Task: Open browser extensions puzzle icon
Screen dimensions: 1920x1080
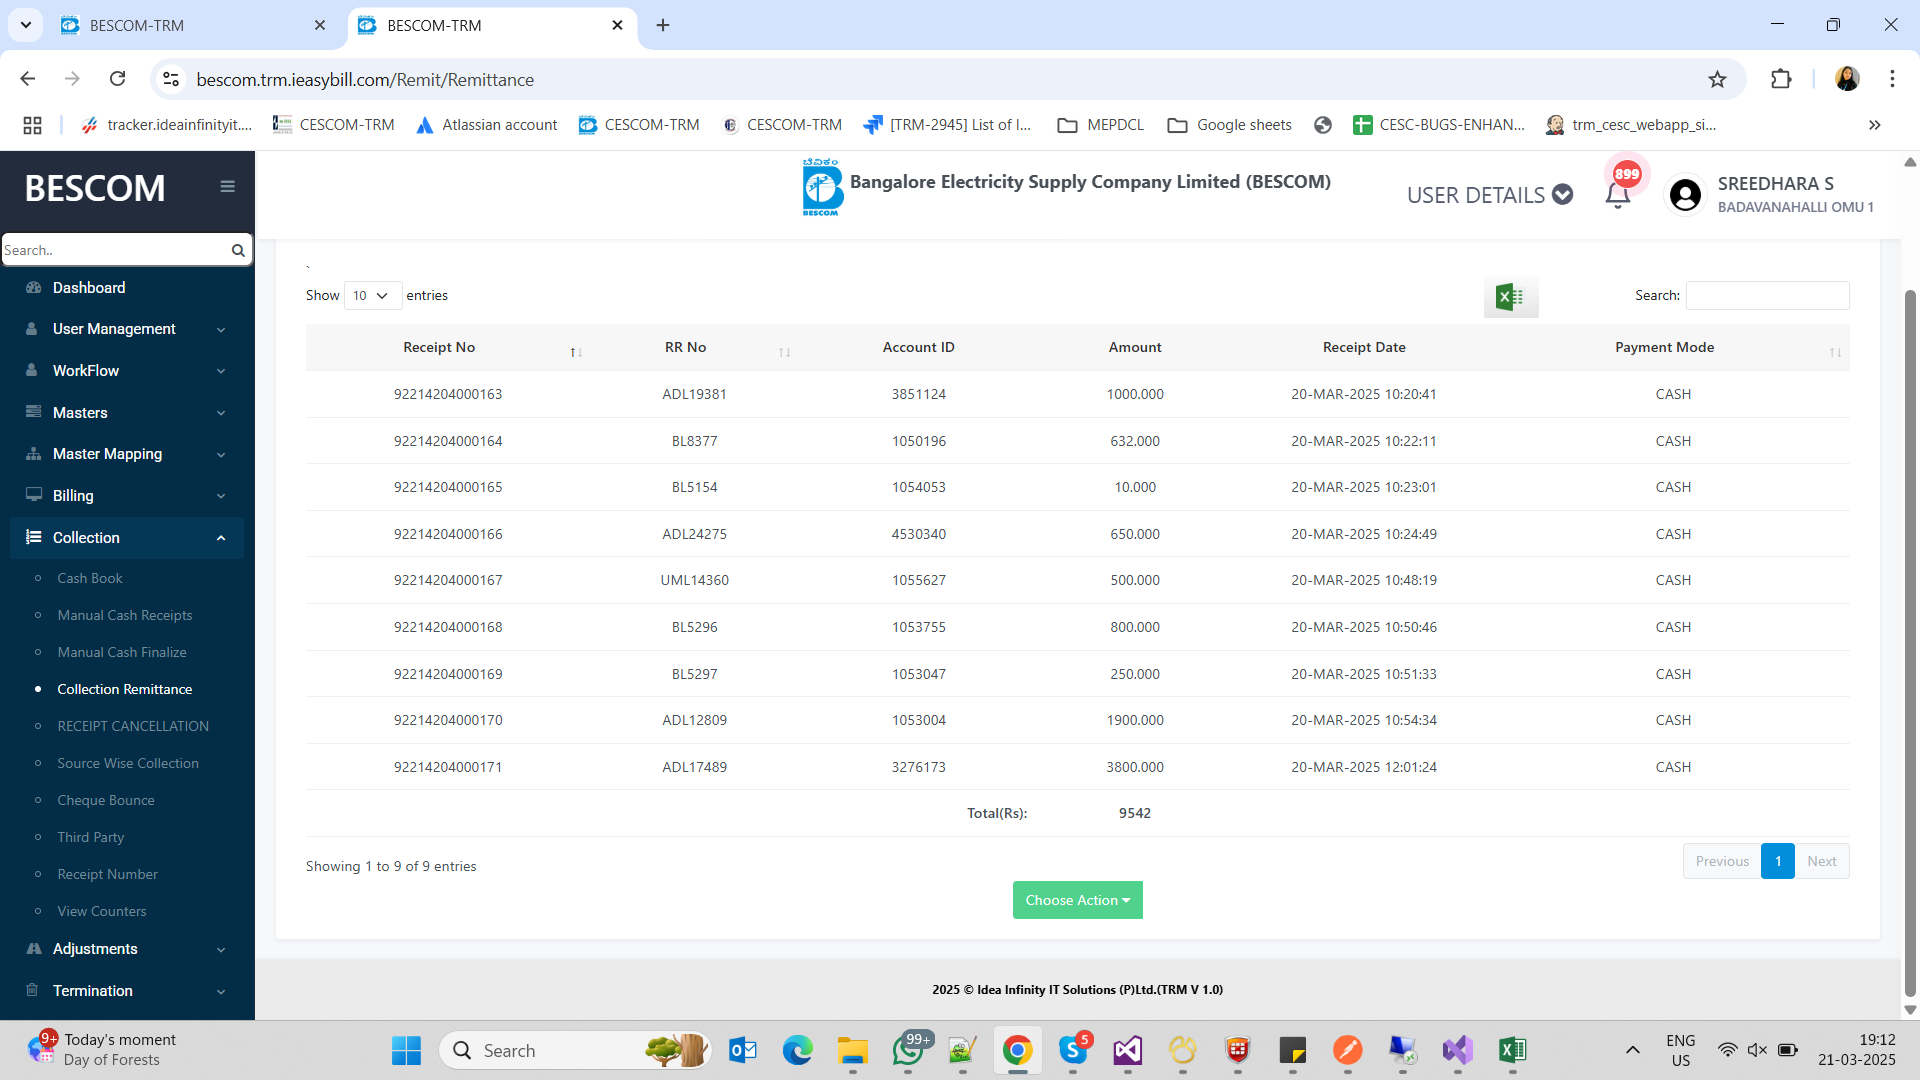Action: (1781, 79)
